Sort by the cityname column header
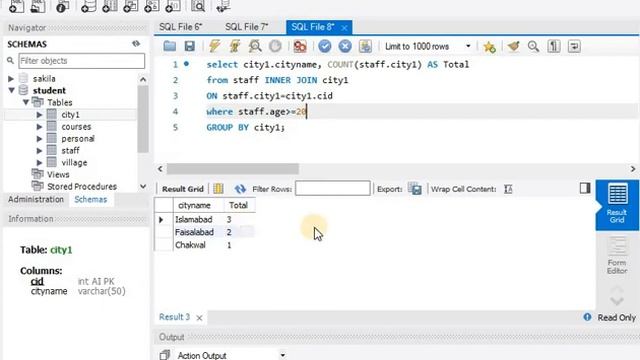The image size is (640, 360). (194, 205)
